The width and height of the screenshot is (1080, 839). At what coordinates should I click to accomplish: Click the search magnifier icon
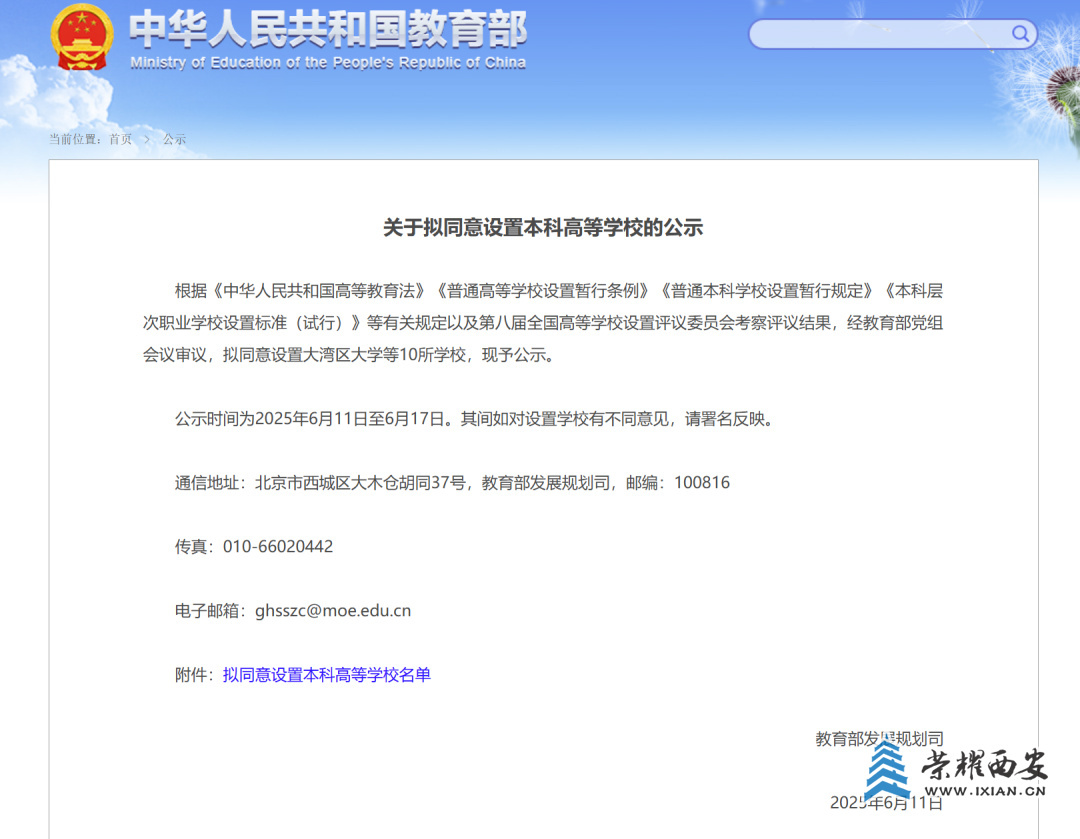(x=1020, y=33)
